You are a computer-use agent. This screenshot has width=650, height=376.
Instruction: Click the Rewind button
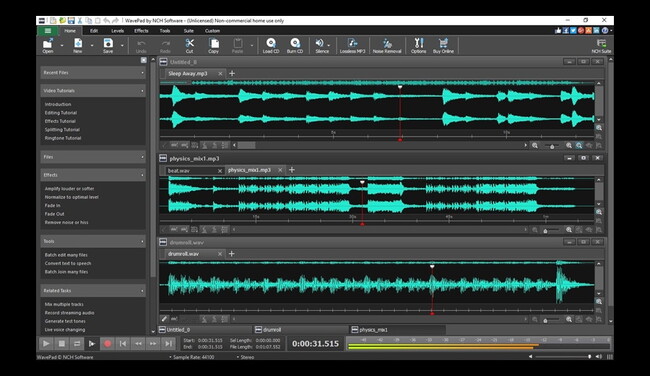(x=138, y=343)
